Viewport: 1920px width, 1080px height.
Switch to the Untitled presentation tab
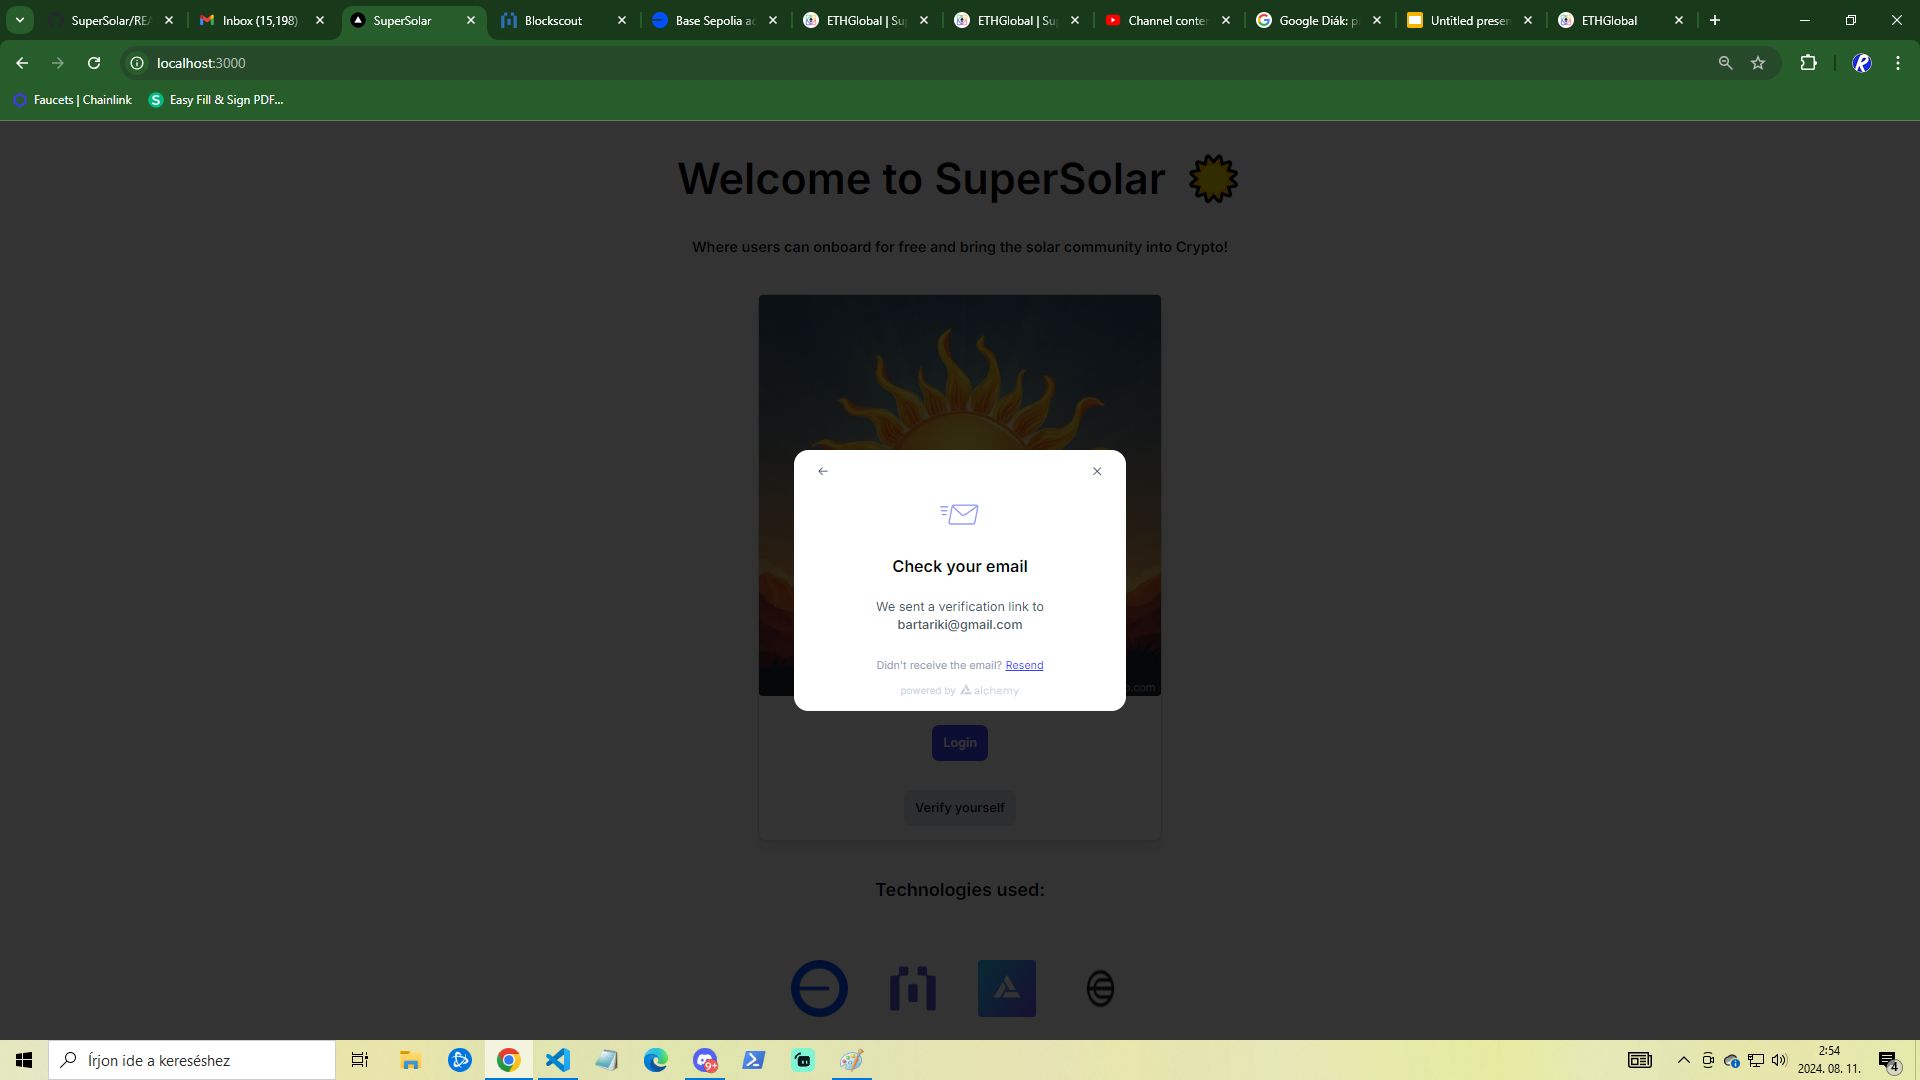tap(1469, 20)
